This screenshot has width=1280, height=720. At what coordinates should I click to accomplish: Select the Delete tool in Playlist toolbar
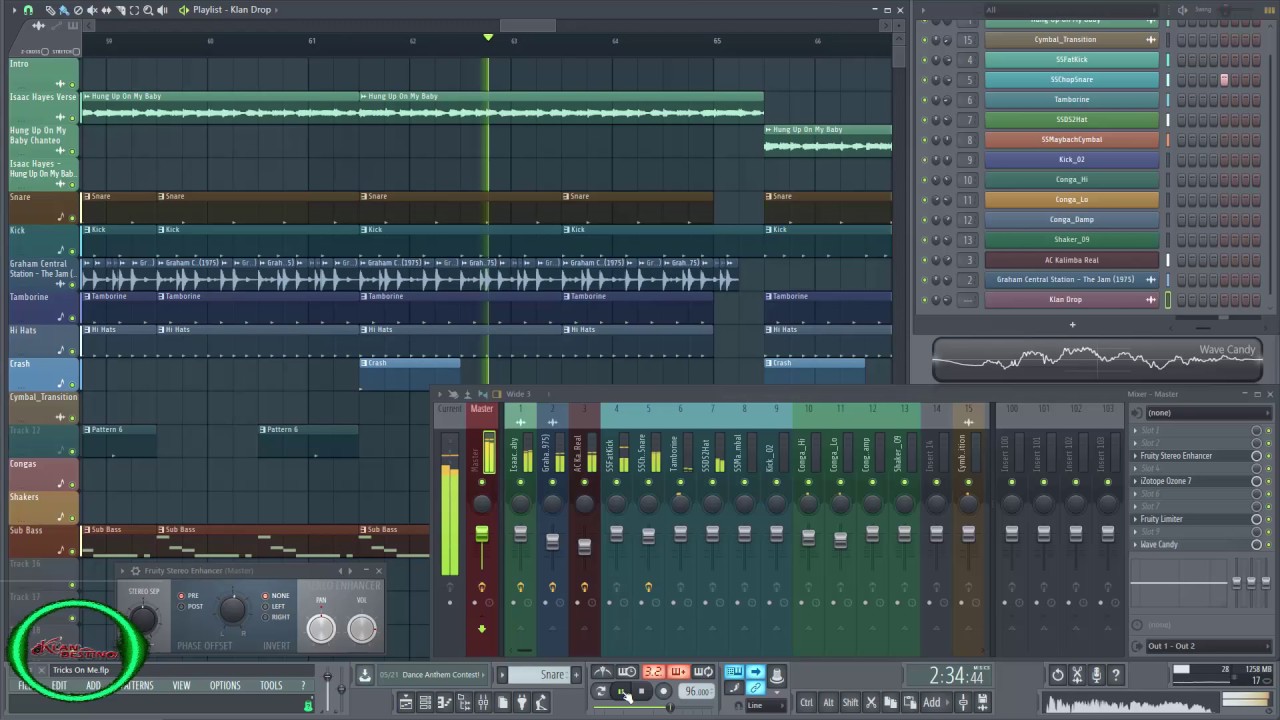[78, 10]
